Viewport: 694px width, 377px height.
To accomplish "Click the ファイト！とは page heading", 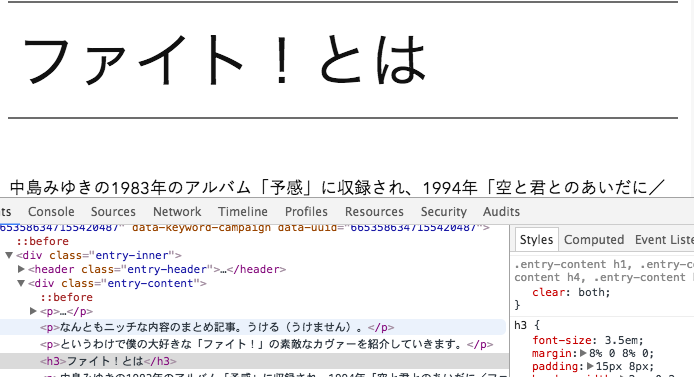I will (224, 60).
